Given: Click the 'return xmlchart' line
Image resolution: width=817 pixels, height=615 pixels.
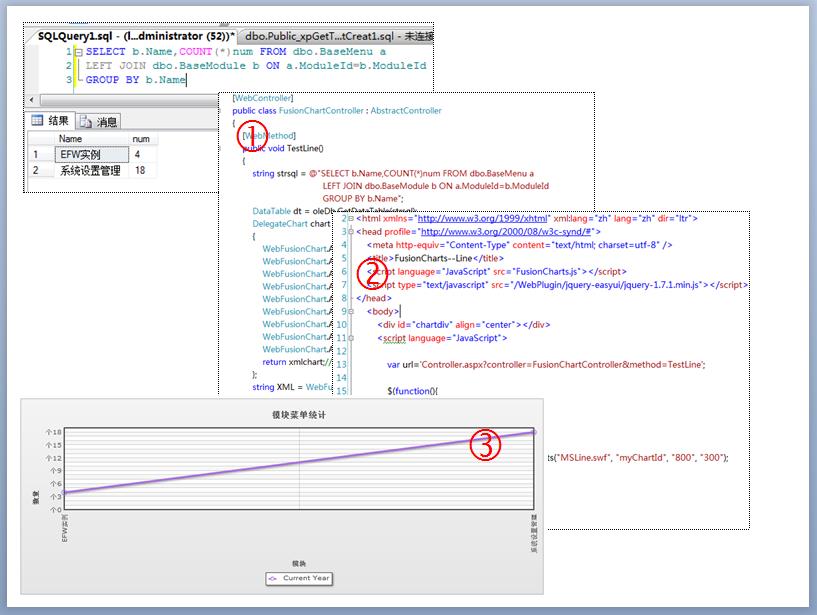Looking at the screenshot, I should tap(297, 362).
